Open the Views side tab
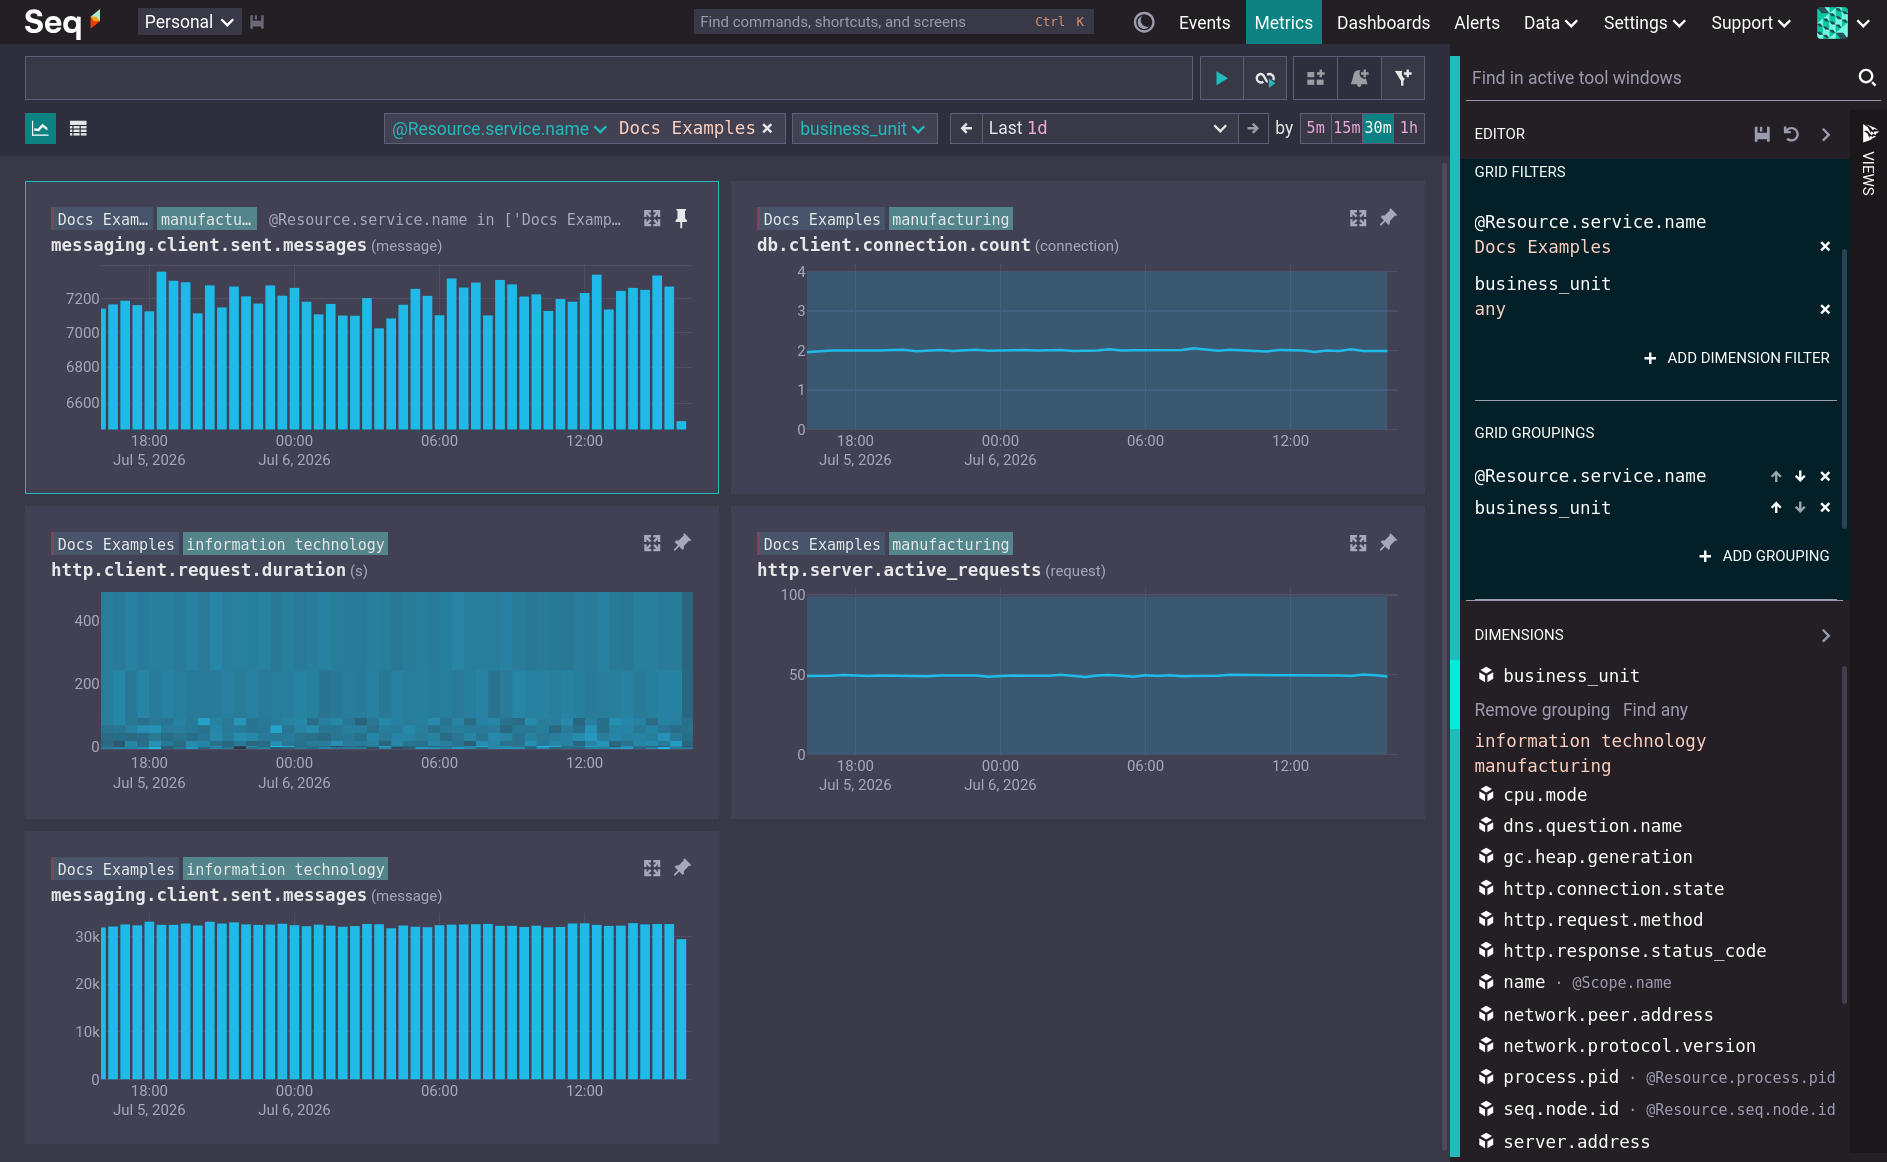Screen dimensions: 1887x1162 1868,160
